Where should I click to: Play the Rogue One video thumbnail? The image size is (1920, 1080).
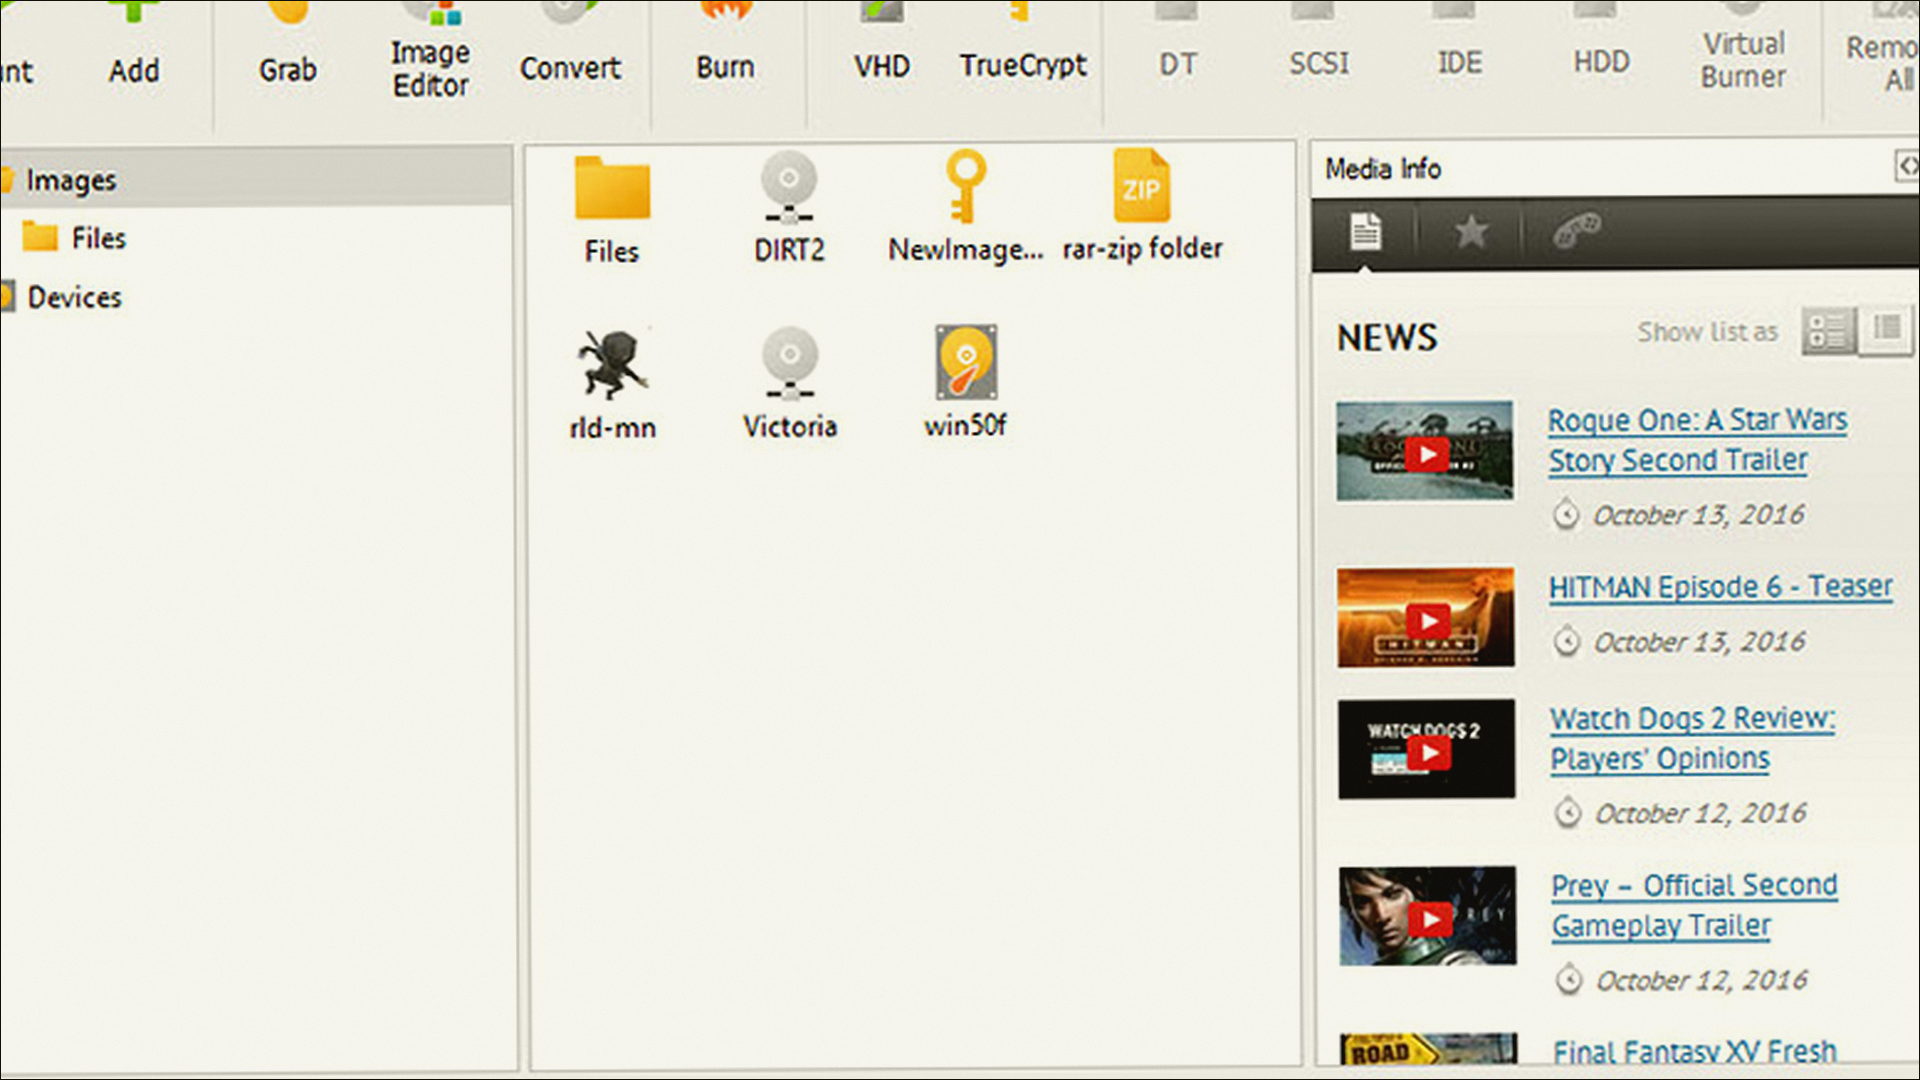(1425, 452)
